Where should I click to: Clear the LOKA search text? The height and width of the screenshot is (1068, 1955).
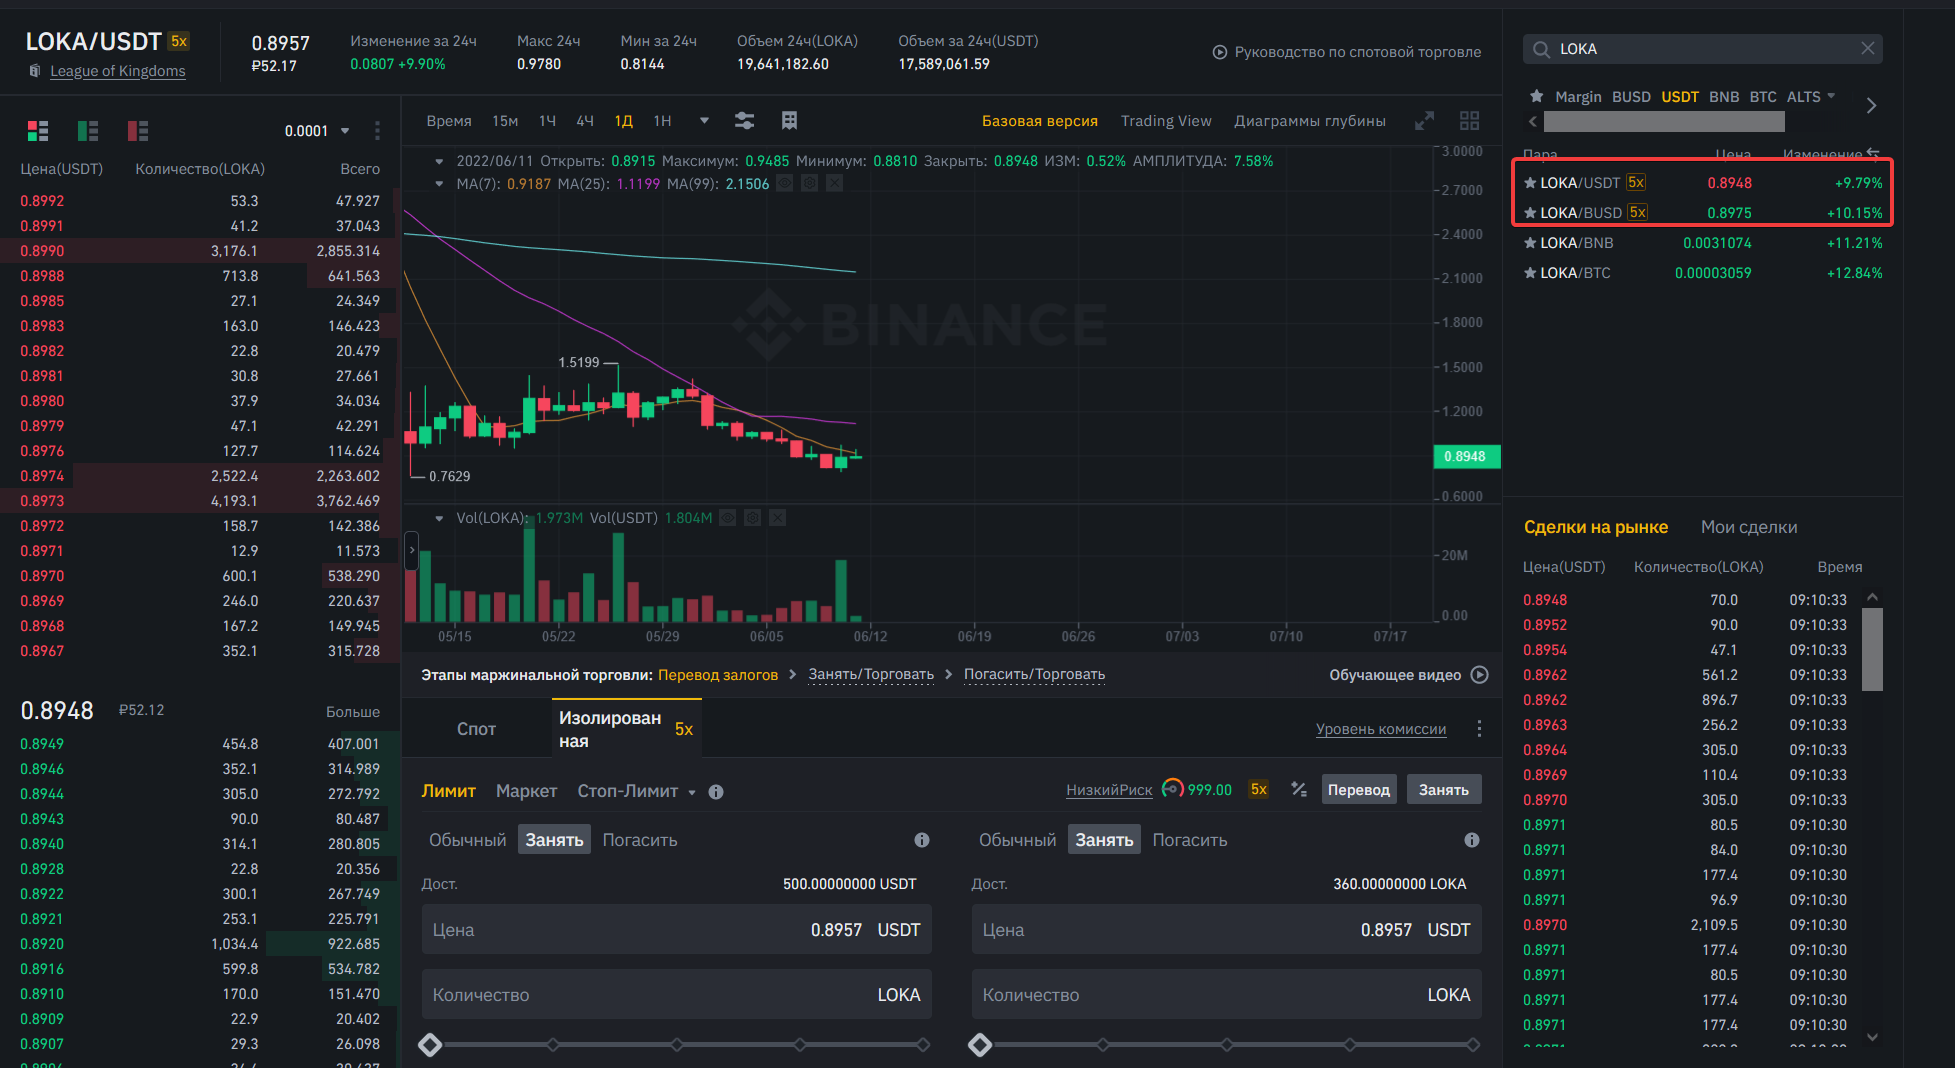(x=1867, y=49)
